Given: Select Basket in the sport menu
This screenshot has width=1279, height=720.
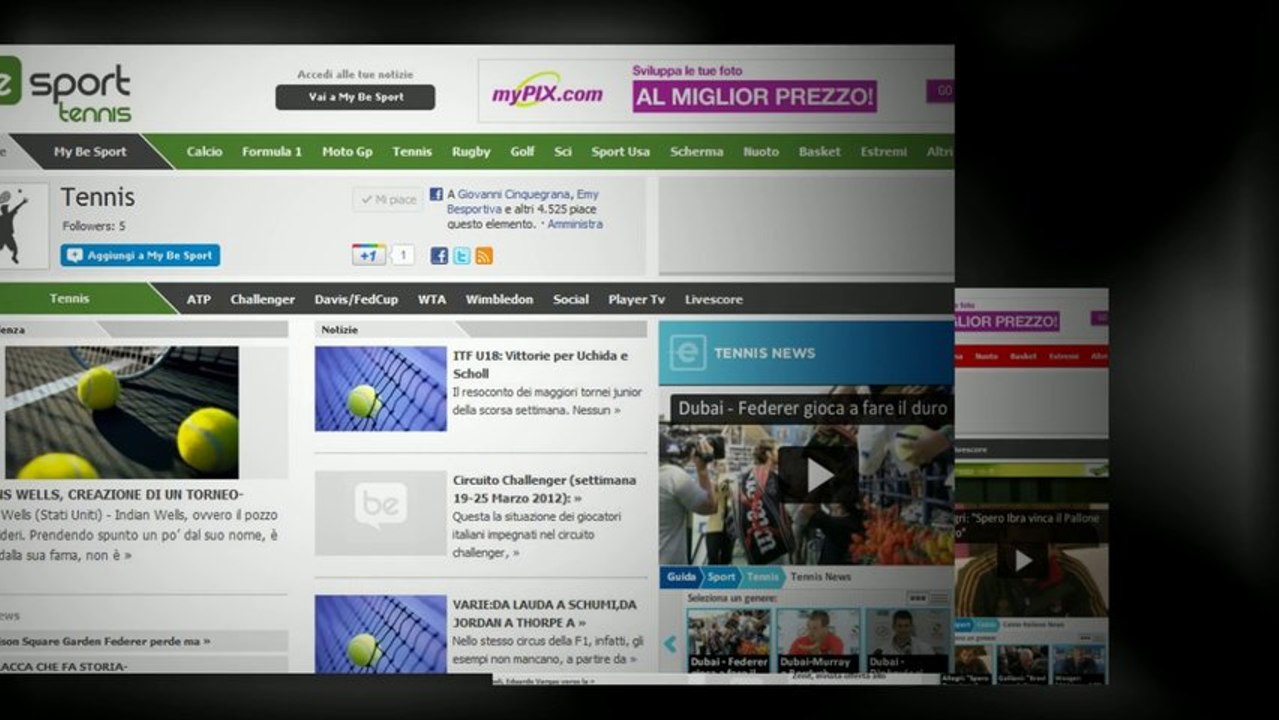Looking at the screenshot, I should (819, 152).
